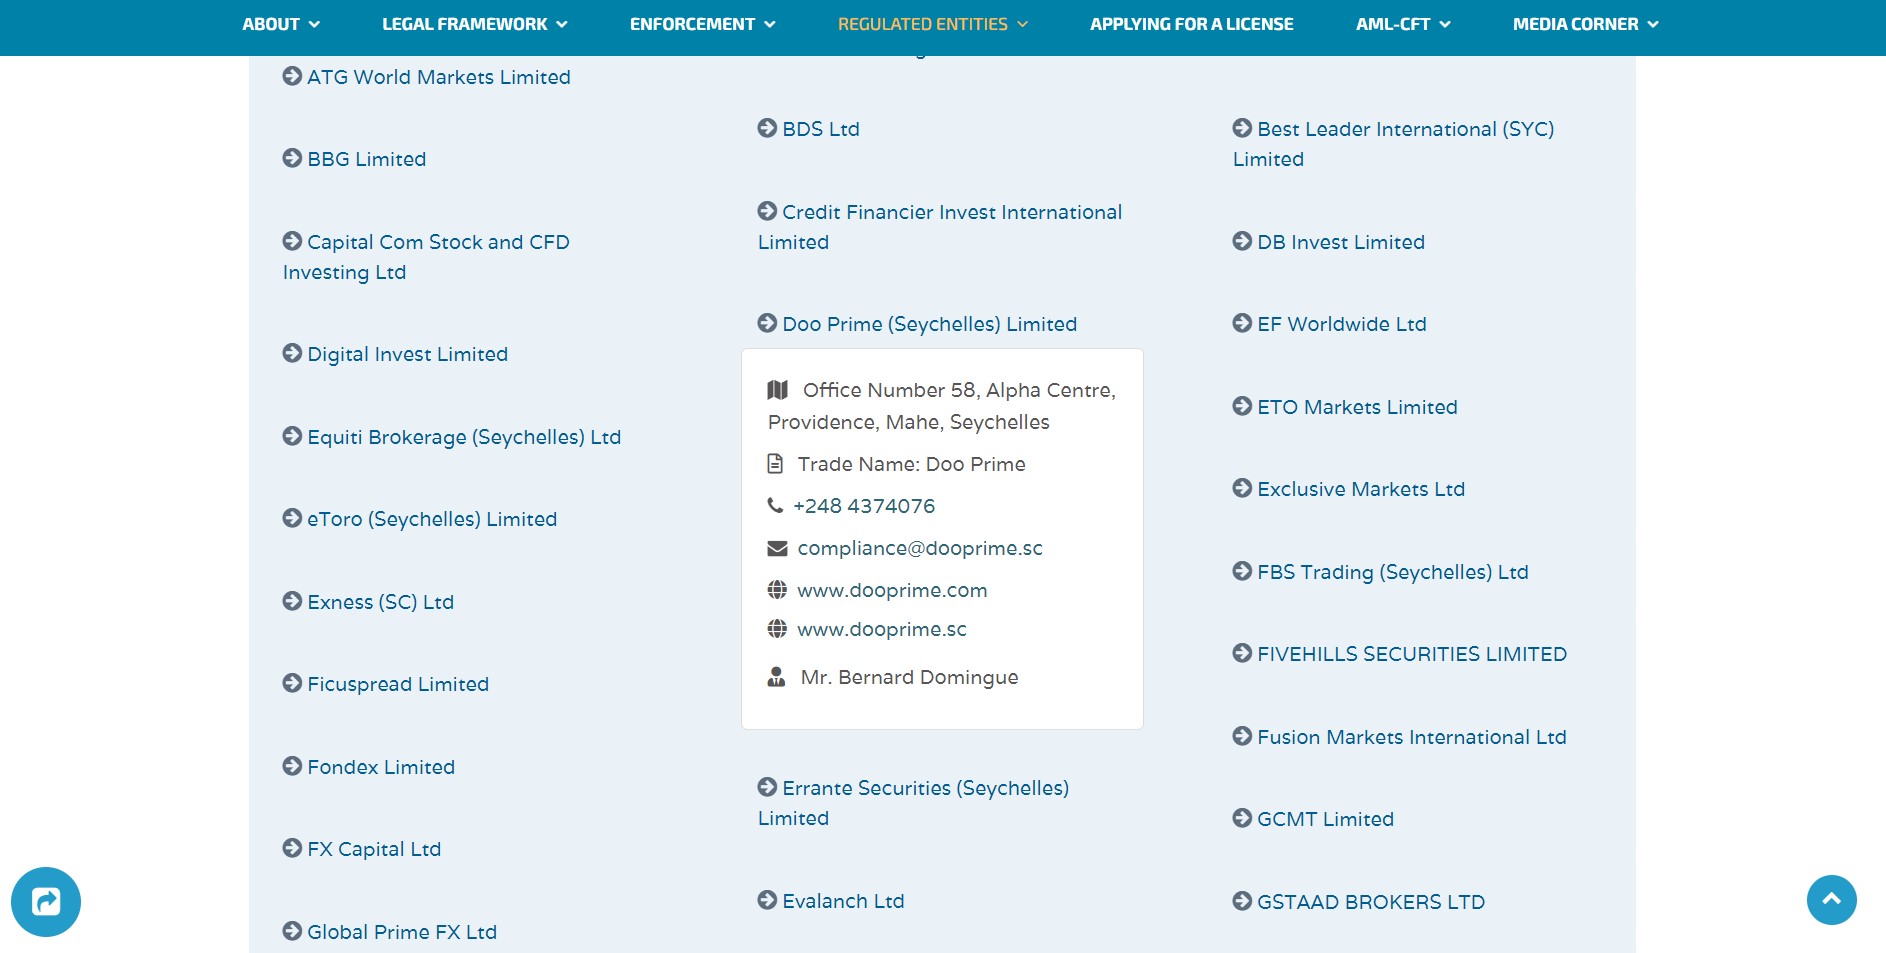The height and width of the screenshot is (953, 1886).
Task: Expand Exclusive Markets Ltd details
Action: [x=1360, y=489]
